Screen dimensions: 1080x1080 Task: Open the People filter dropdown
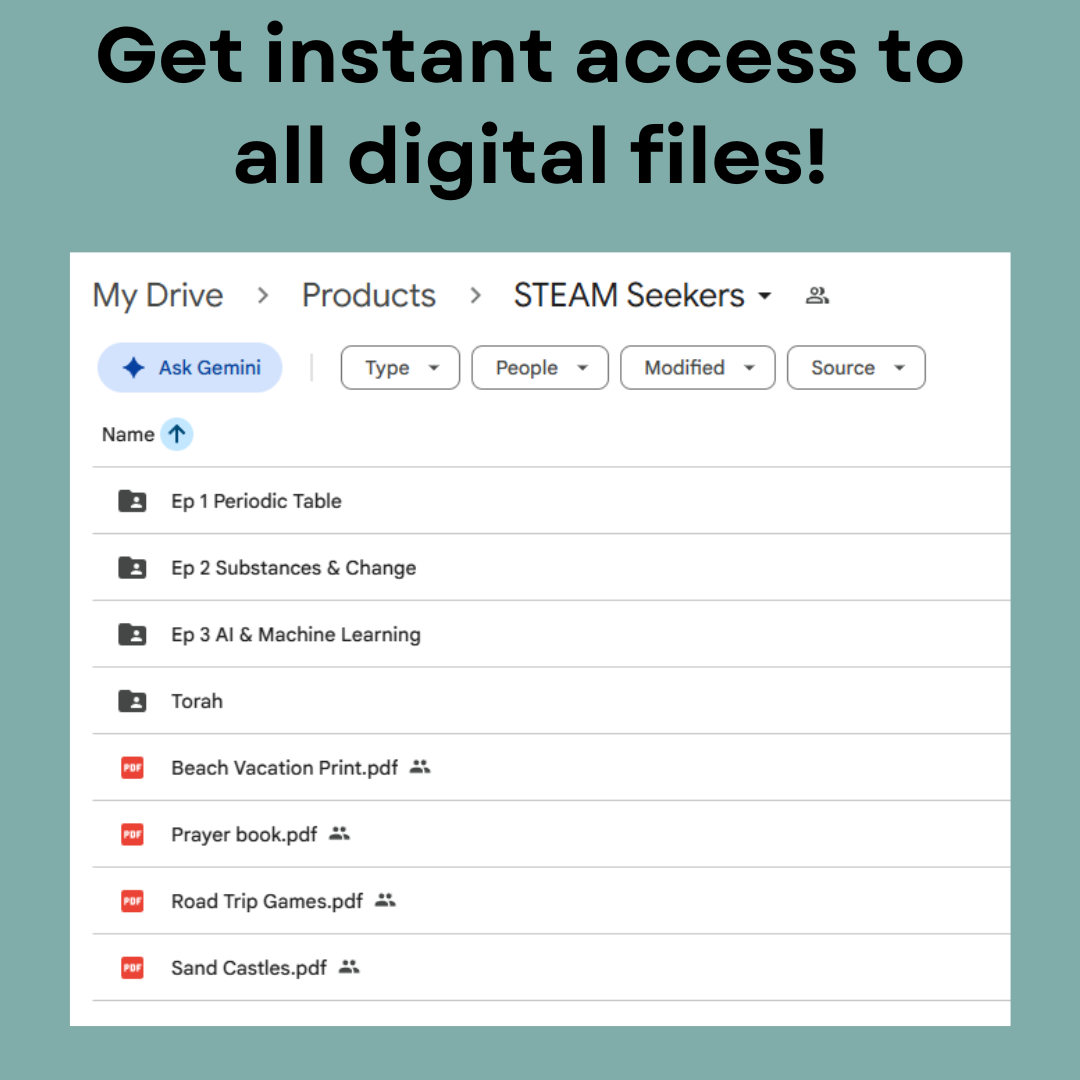[x=540, y=368]
